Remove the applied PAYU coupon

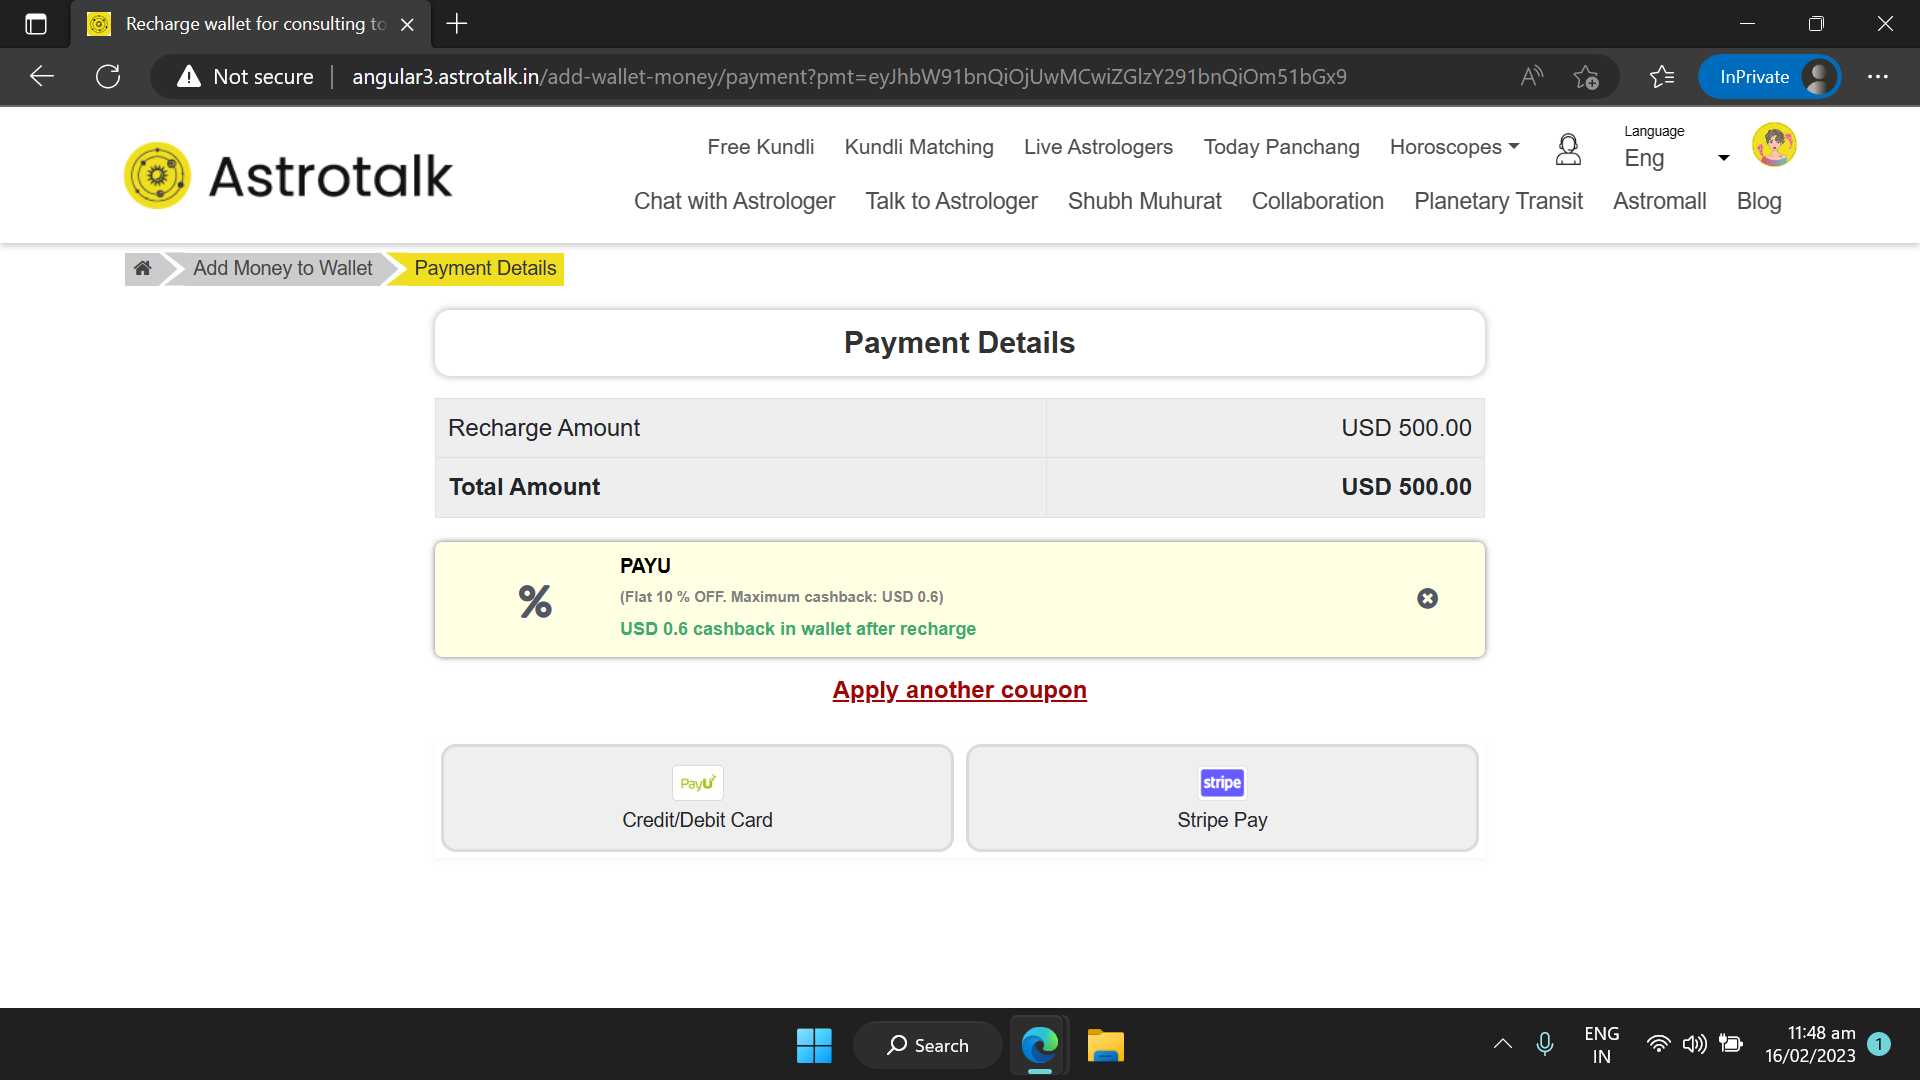(1427, 598)
